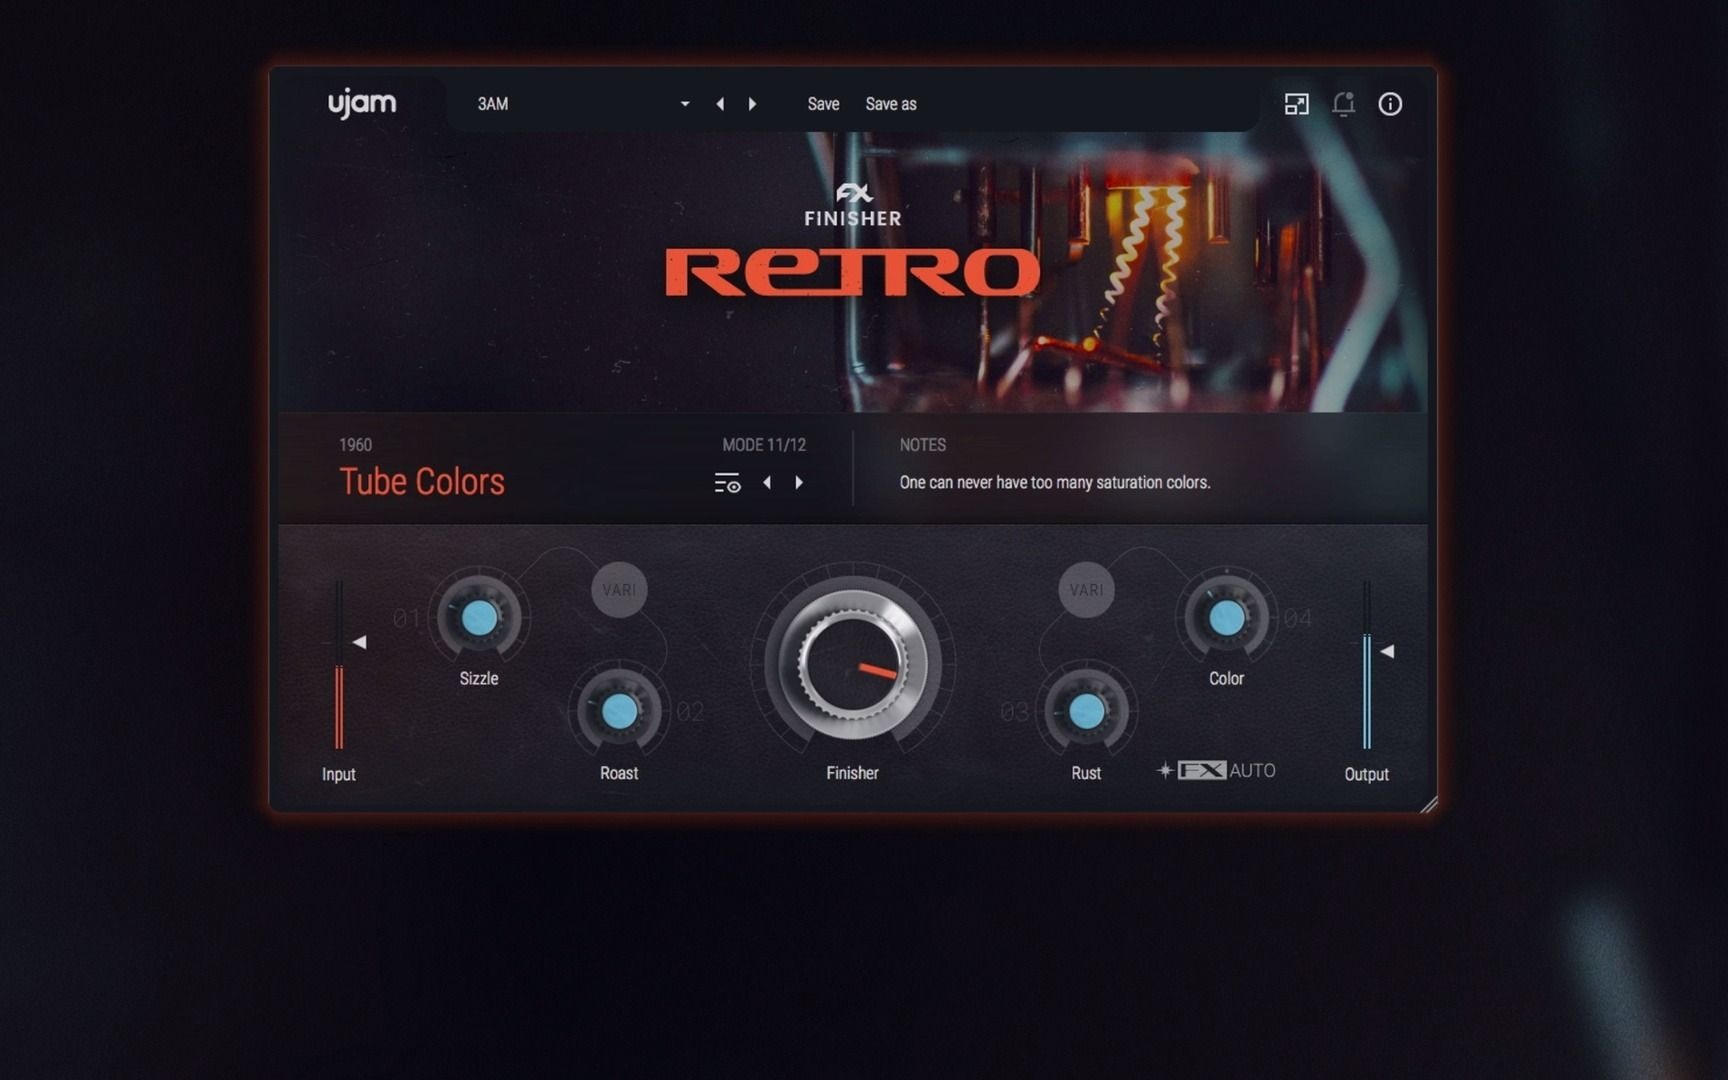
Task: Click the large Finisher knob
Action: 853,663
